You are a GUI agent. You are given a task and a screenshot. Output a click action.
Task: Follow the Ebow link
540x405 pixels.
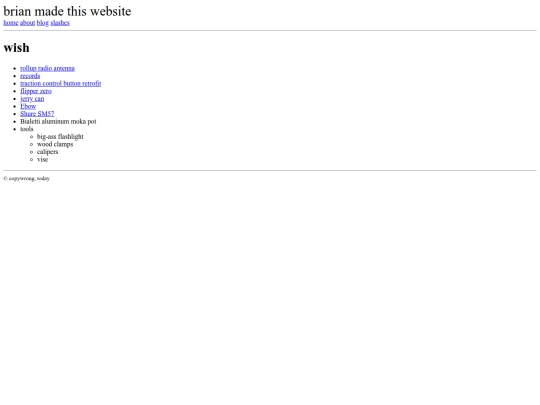[28, 106]
